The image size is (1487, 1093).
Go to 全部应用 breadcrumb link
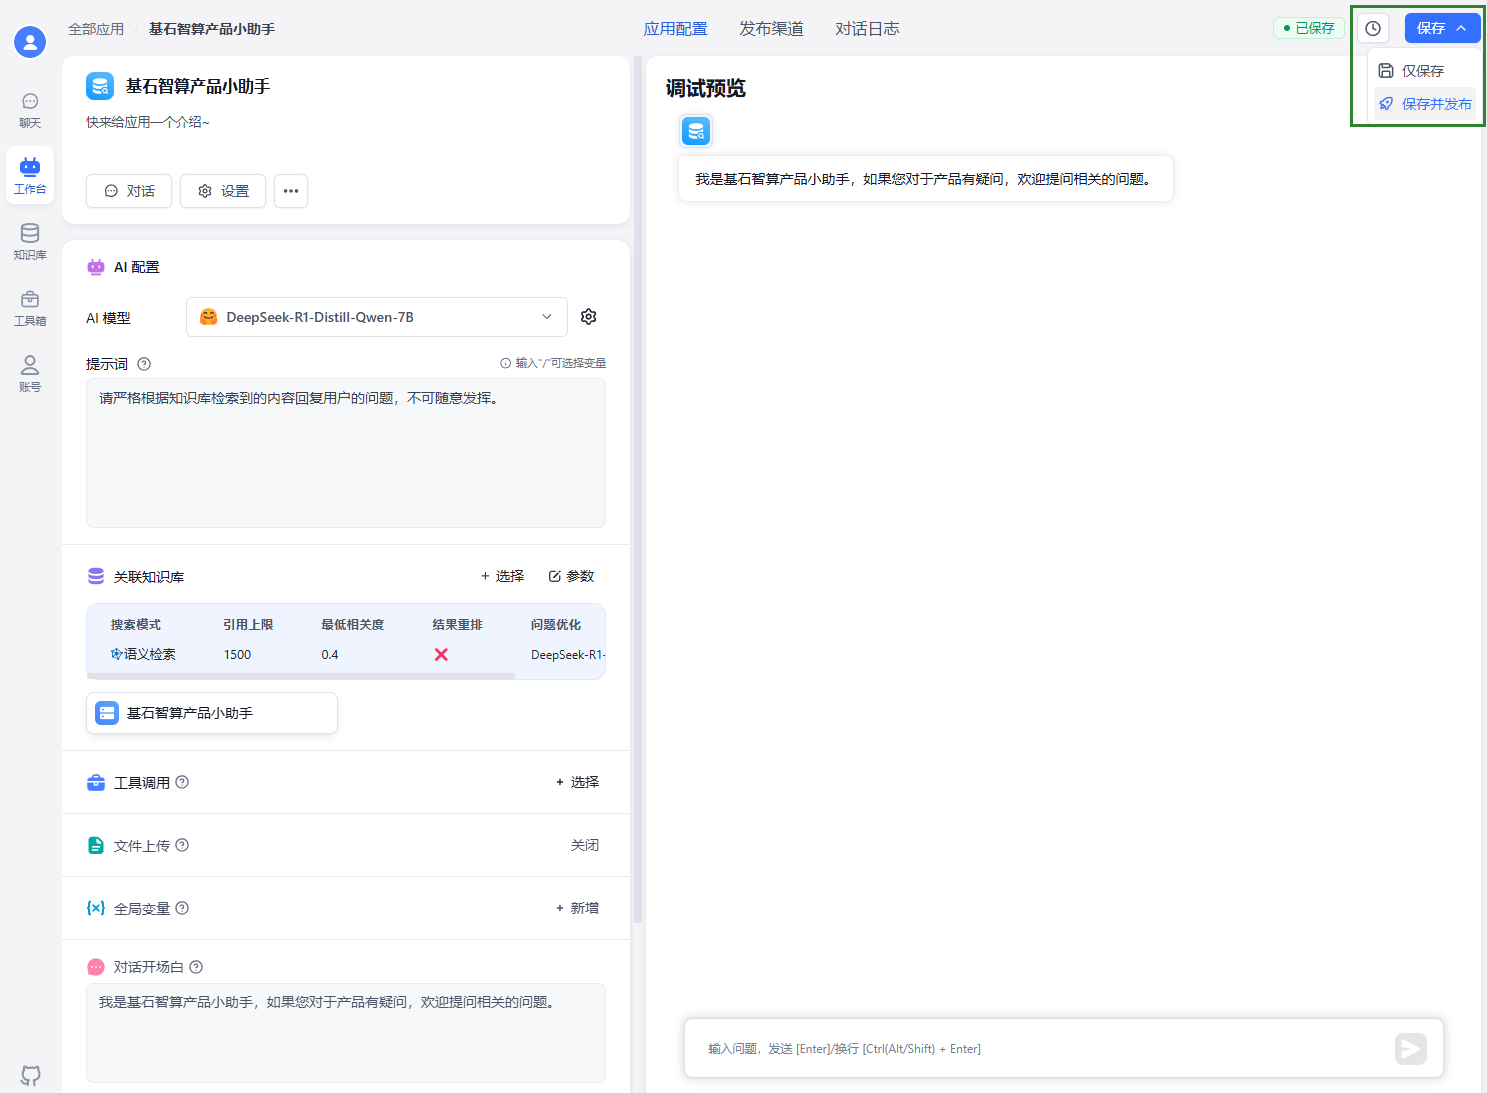[x=96, y=29]
